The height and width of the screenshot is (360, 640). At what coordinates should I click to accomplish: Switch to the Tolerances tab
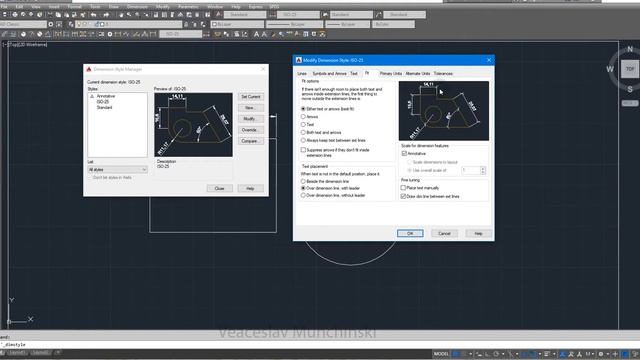tap(443, 73)
